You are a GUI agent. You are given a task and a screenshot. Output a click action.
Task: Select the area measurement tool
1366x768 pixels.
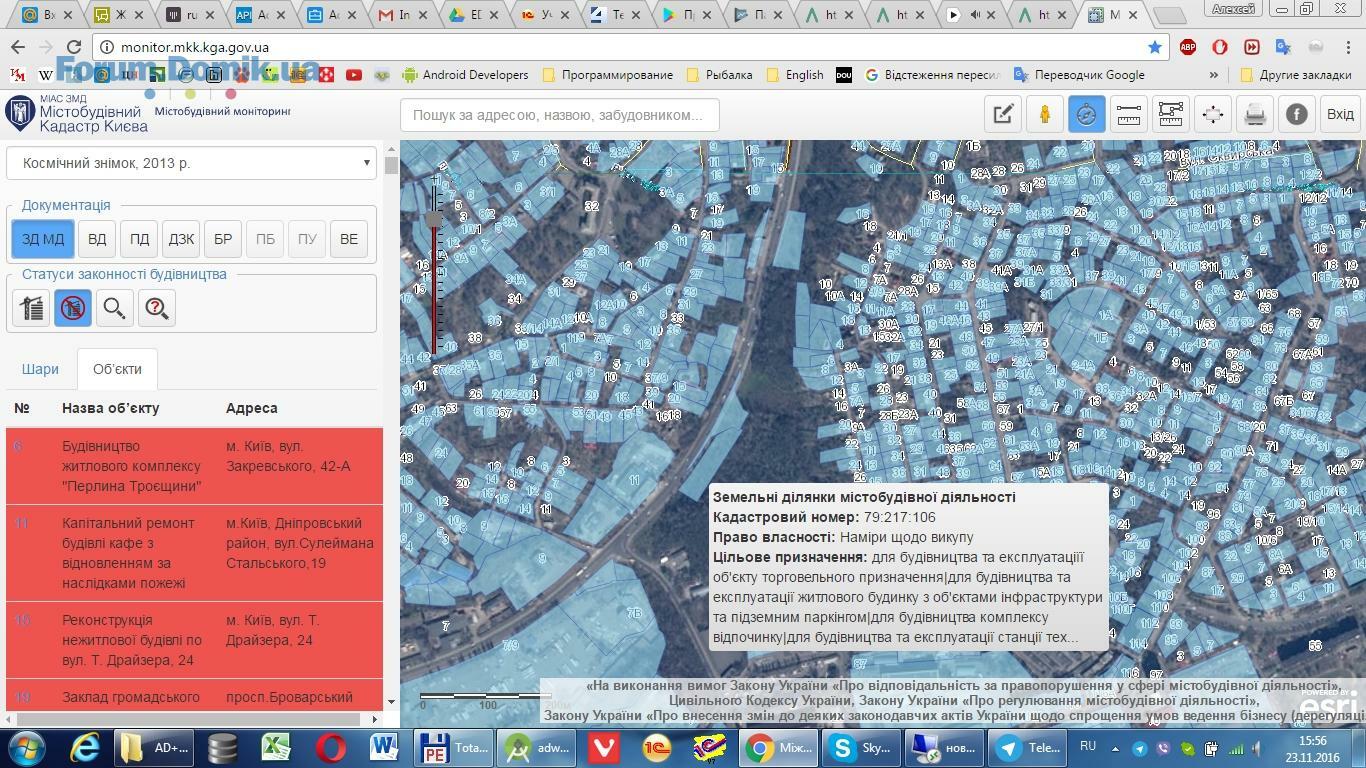(1170, 115)
